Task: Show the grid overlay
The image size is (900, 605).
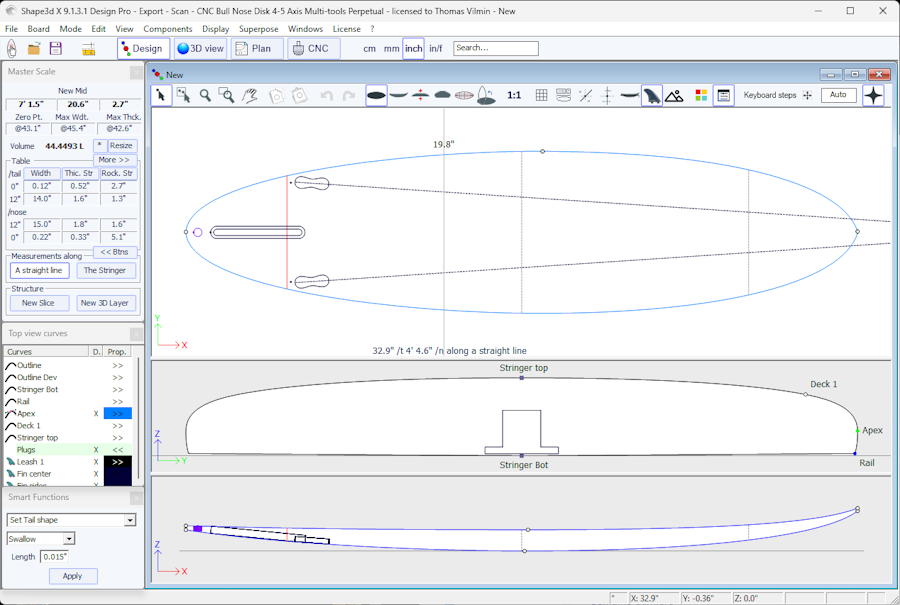Action: (x=541, y=95)
